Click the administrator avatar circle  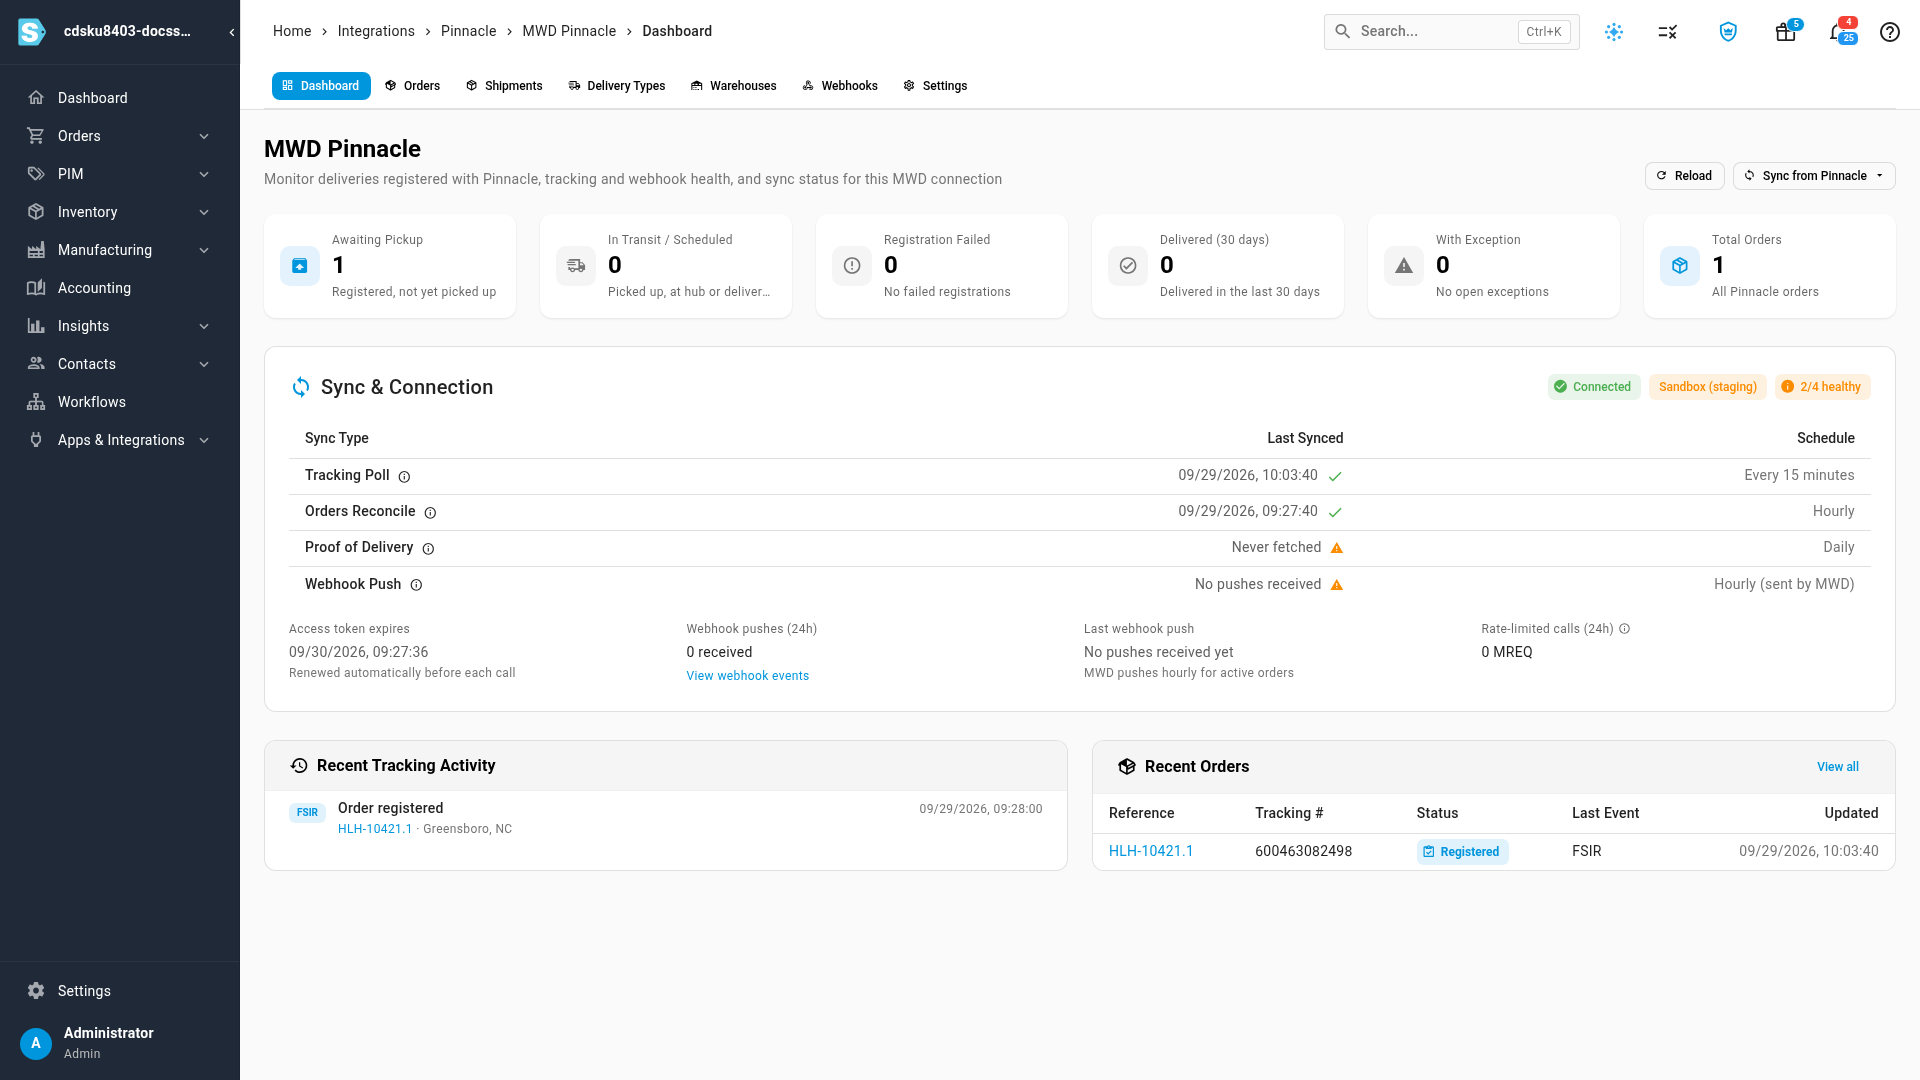click(x=36, y=1043)
